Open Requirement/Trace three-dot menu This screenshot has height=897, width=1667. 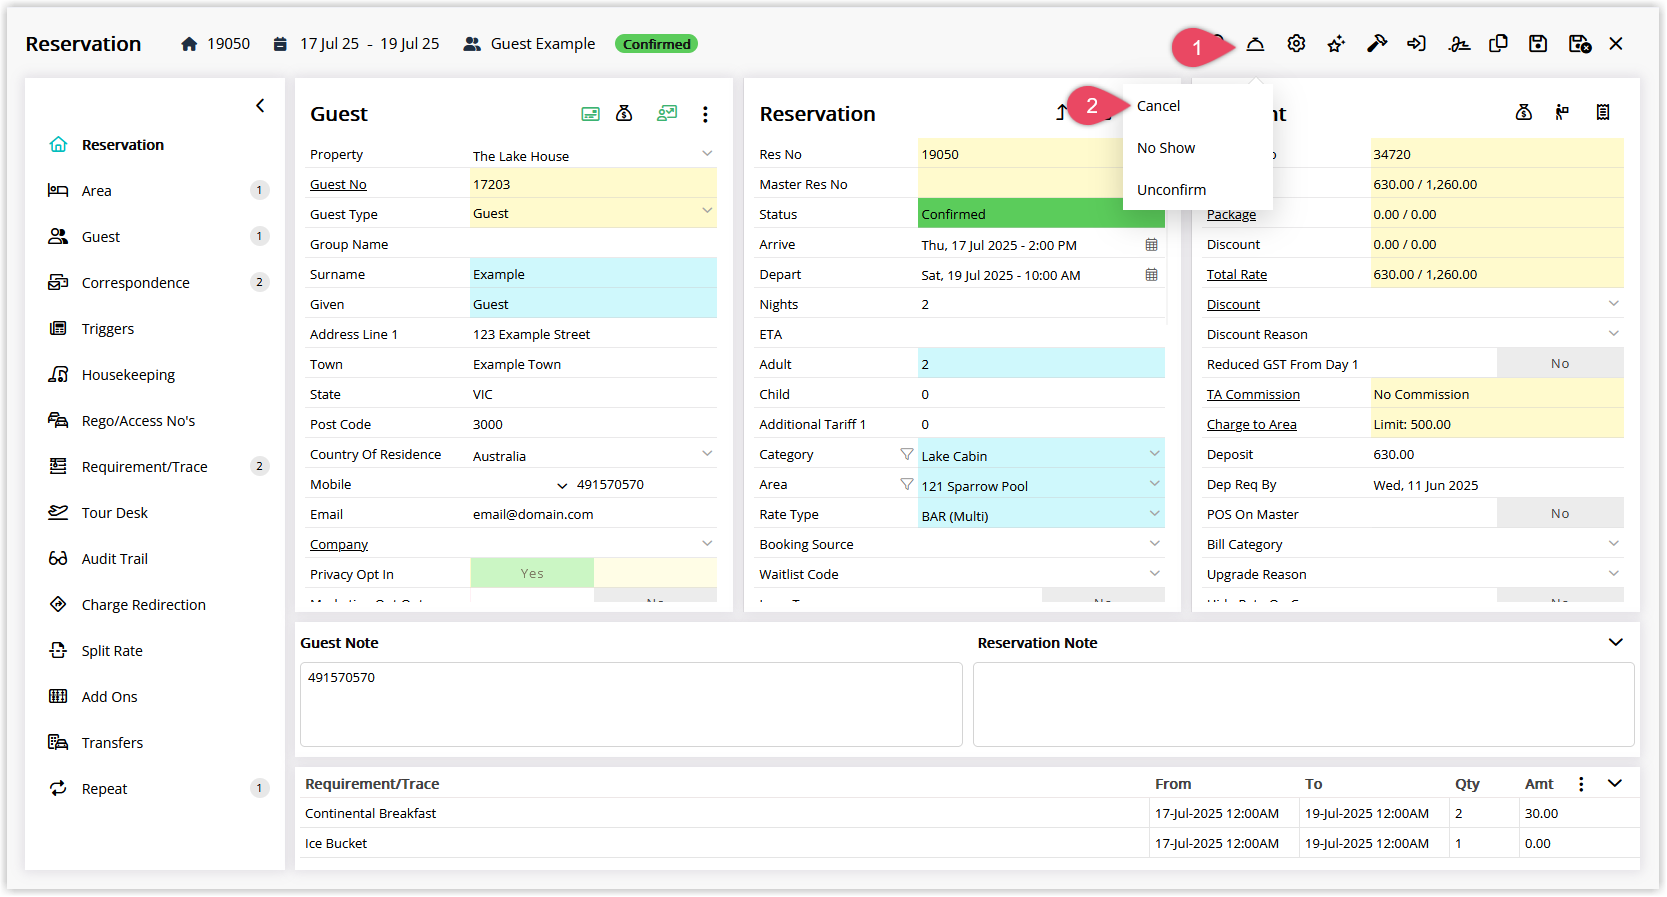(1581, 784)
